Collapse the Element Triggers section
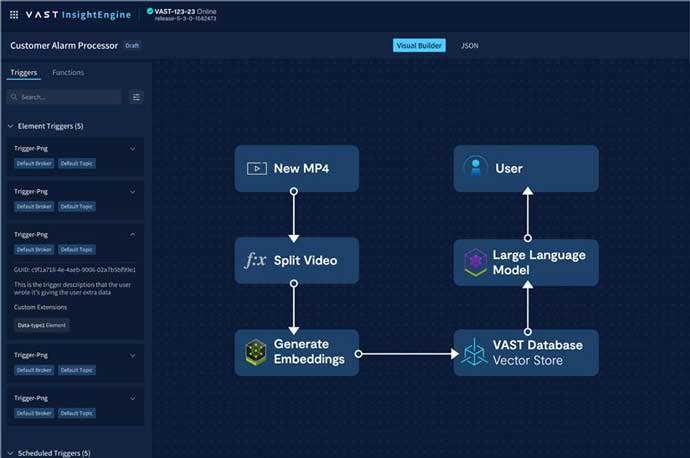Image resolution: width=690 pixels, height=458 pixels. [11, 126]
